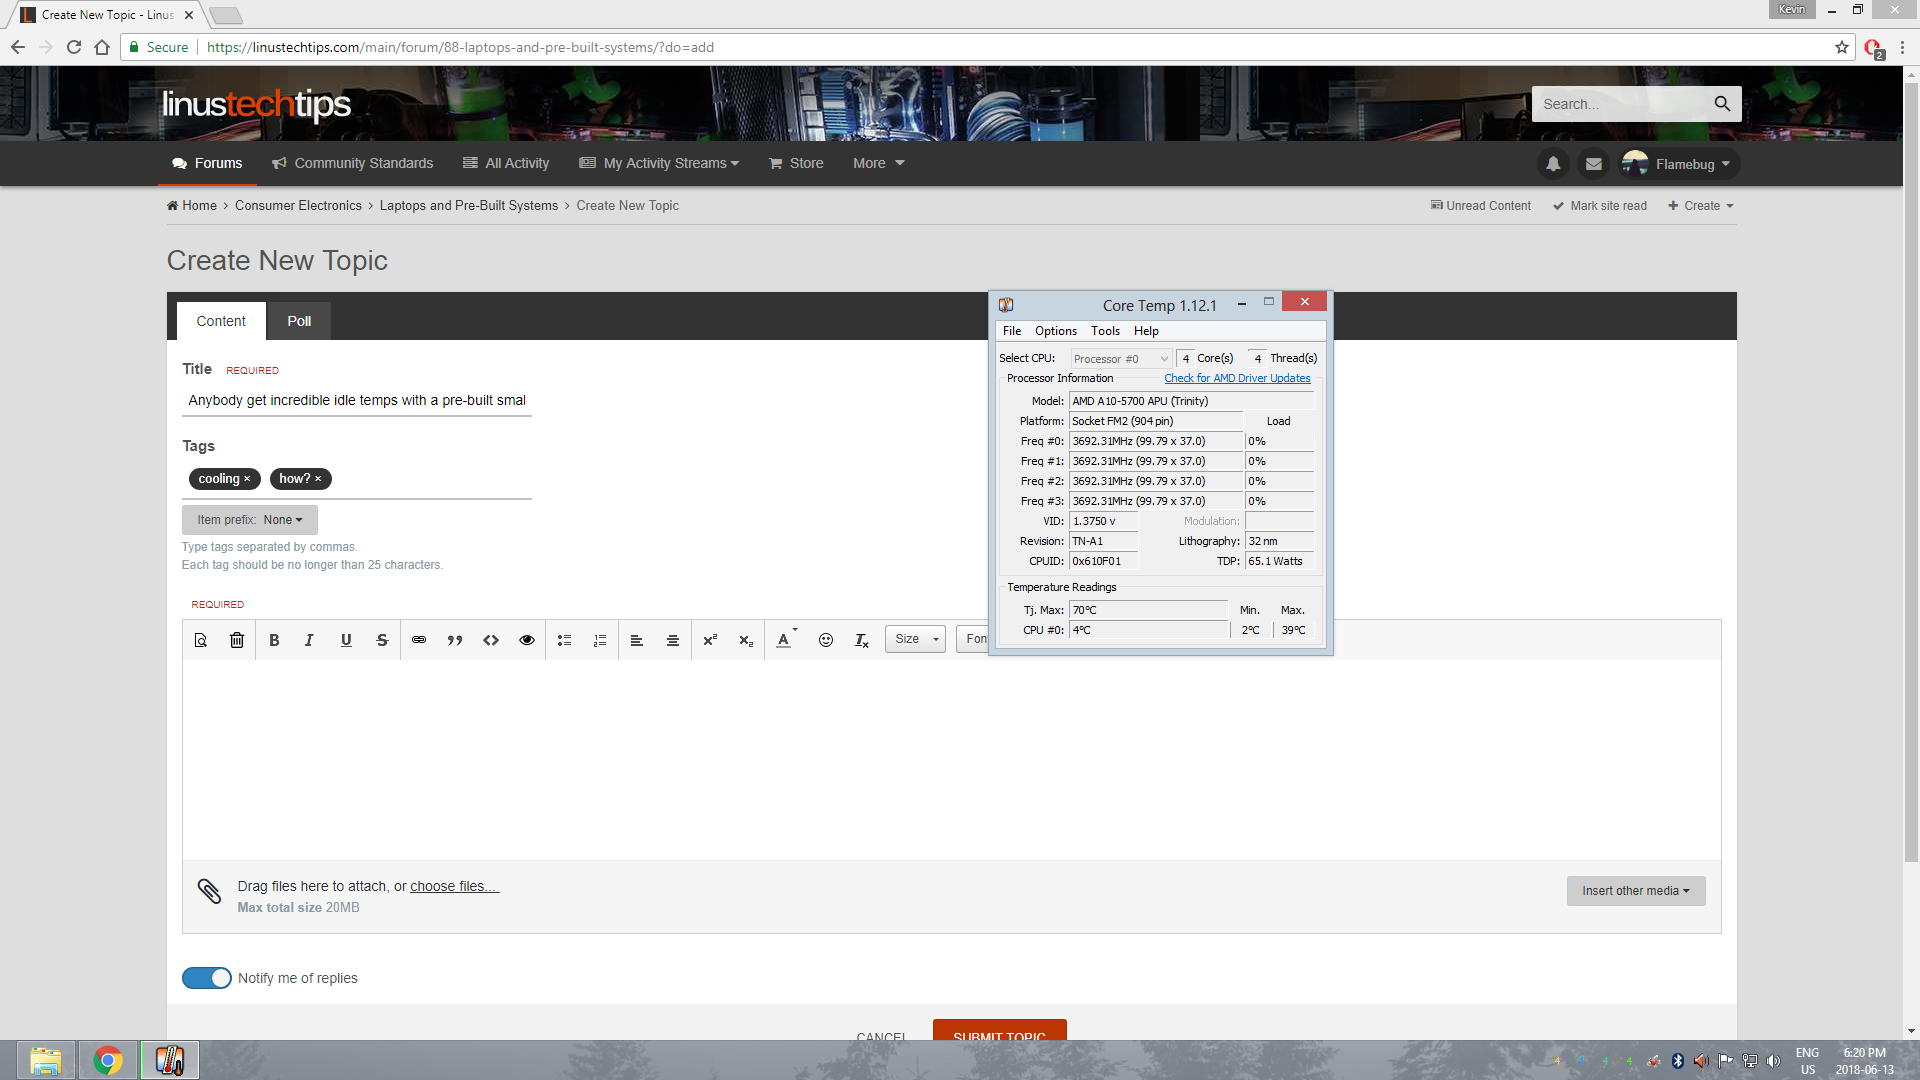The height and width of the screenshot is (1080, 1920).
Task: Go to browser home page
Action: pyautogui.click(x=102, y=47)
